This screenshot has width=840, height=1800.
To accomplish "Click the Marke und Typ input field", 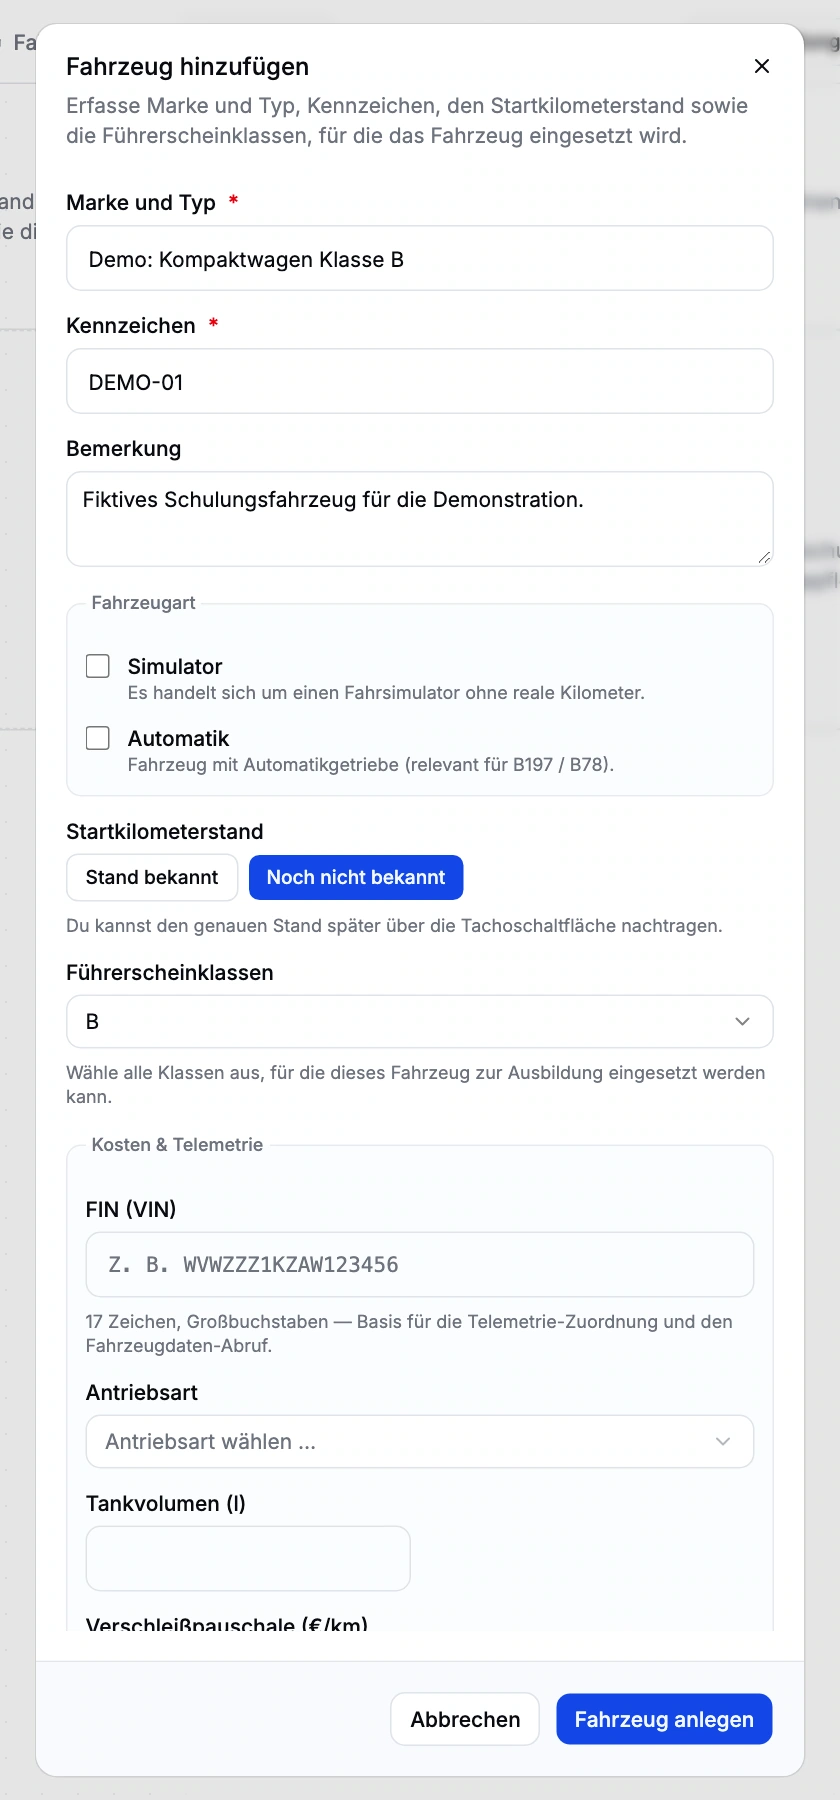I will click(420, 259).
